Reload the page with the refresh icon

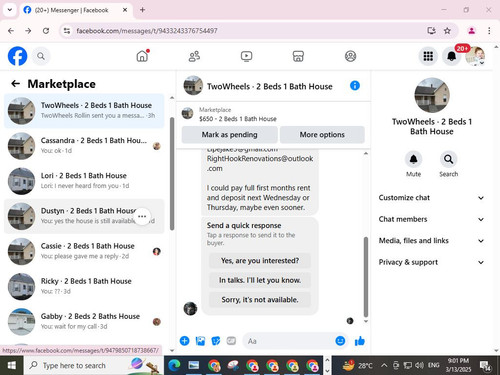(46, 31)
